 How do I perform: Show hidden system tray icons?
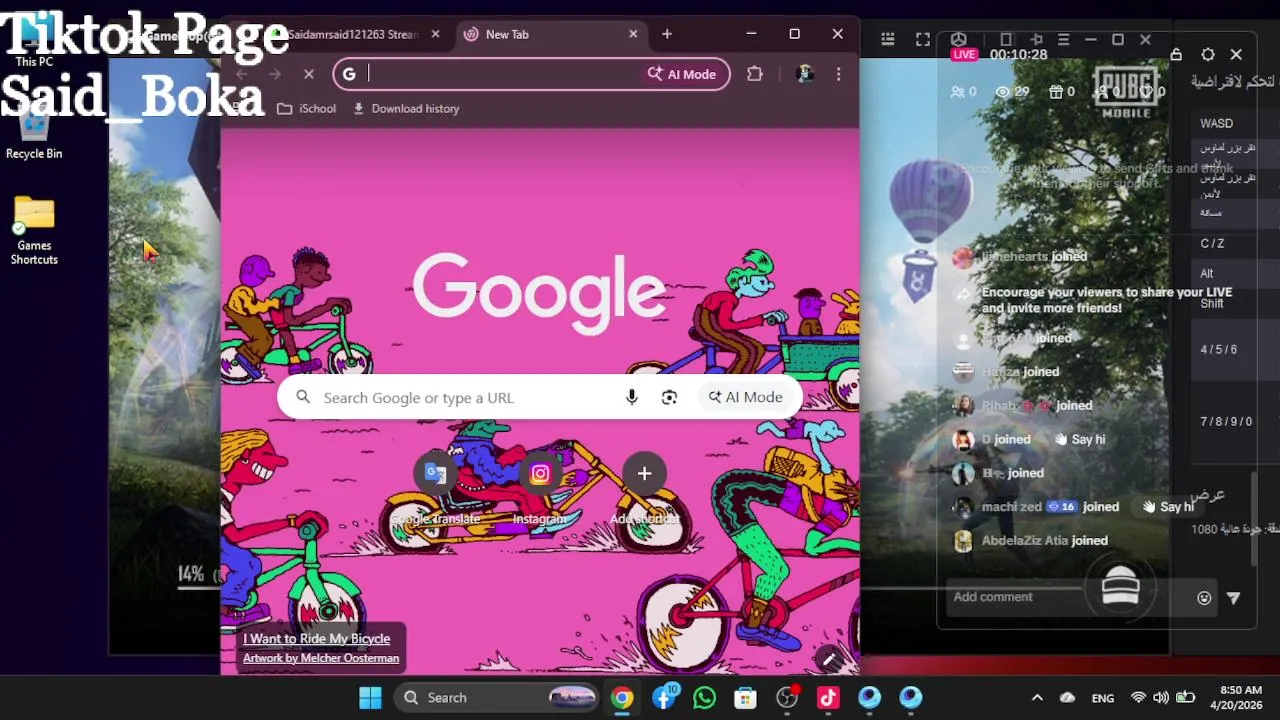click(x=1037, y=698)
